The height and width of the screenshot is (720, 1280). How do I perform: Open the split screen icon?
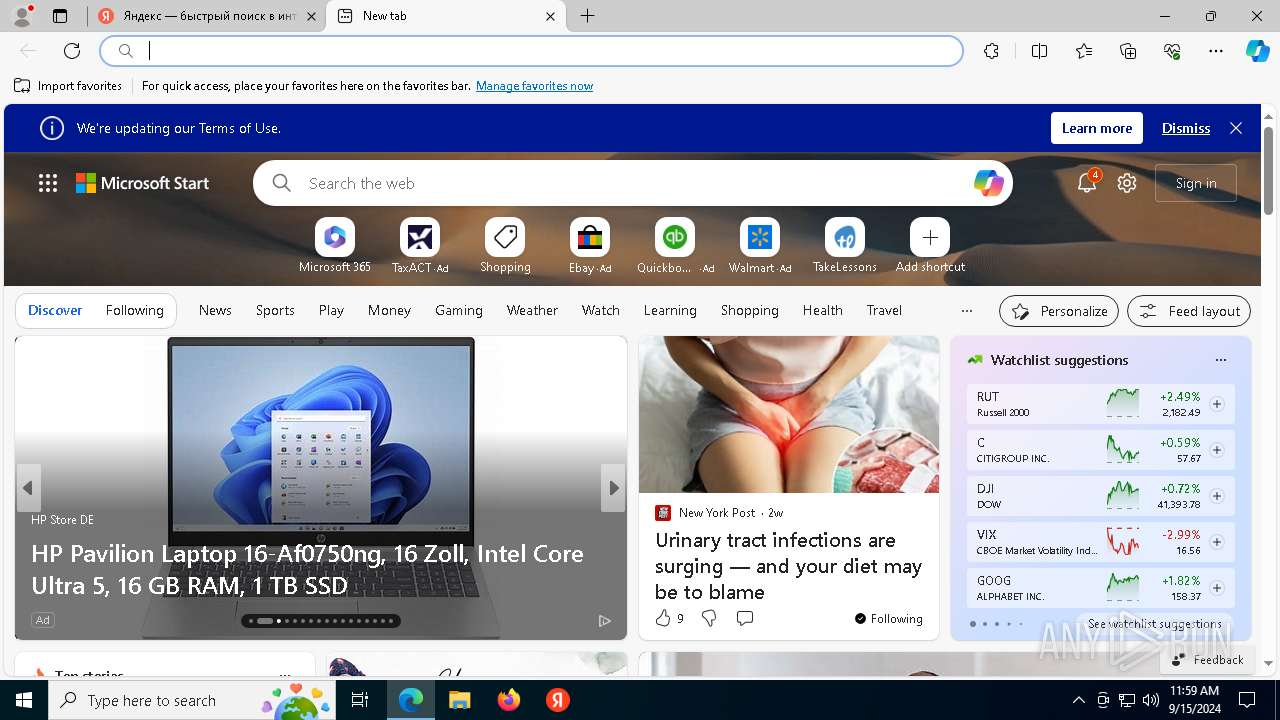pos(1039,51)
